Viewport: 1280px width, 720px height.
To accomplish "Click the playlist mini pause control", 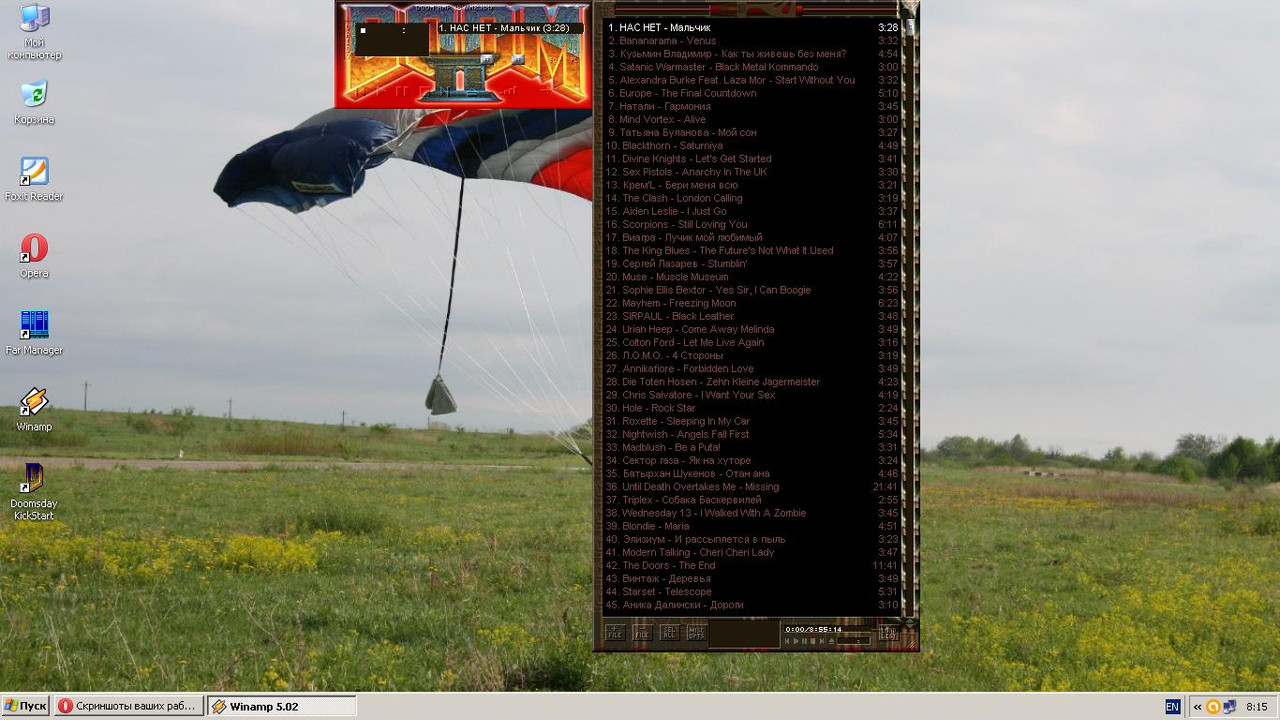I will click(x=804, y=641).
